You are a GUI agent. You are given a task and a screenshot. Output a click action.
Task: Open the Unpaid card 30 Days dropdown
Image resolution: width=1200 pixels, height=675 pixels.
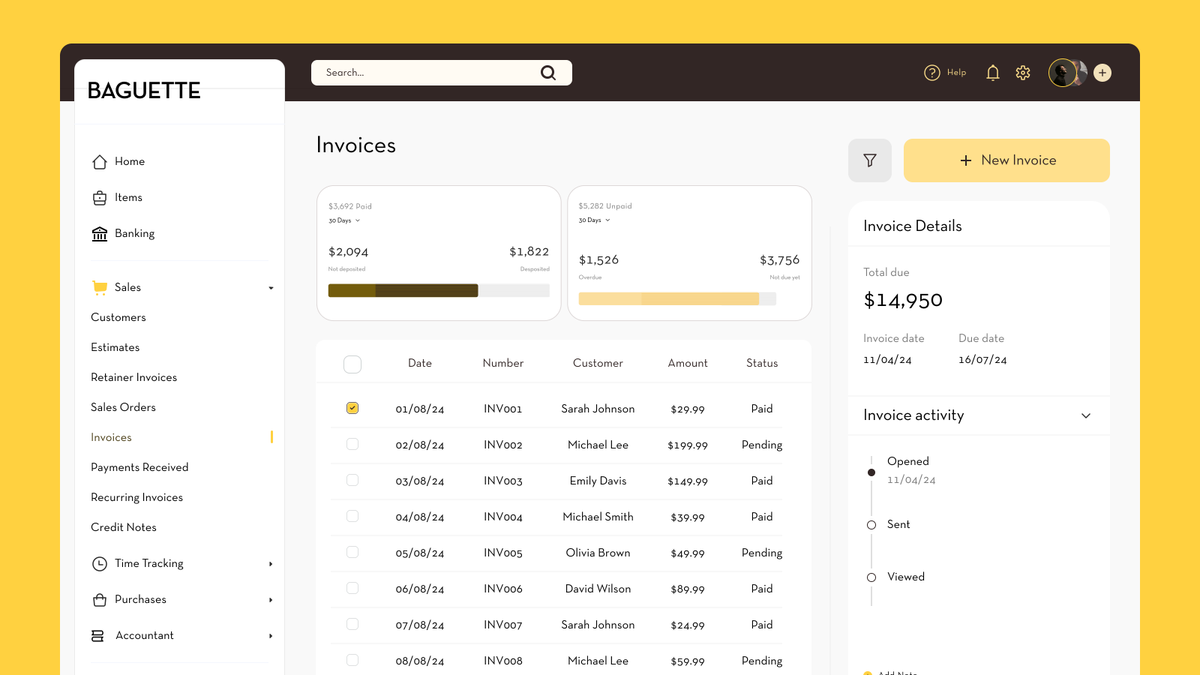[594, 220]
